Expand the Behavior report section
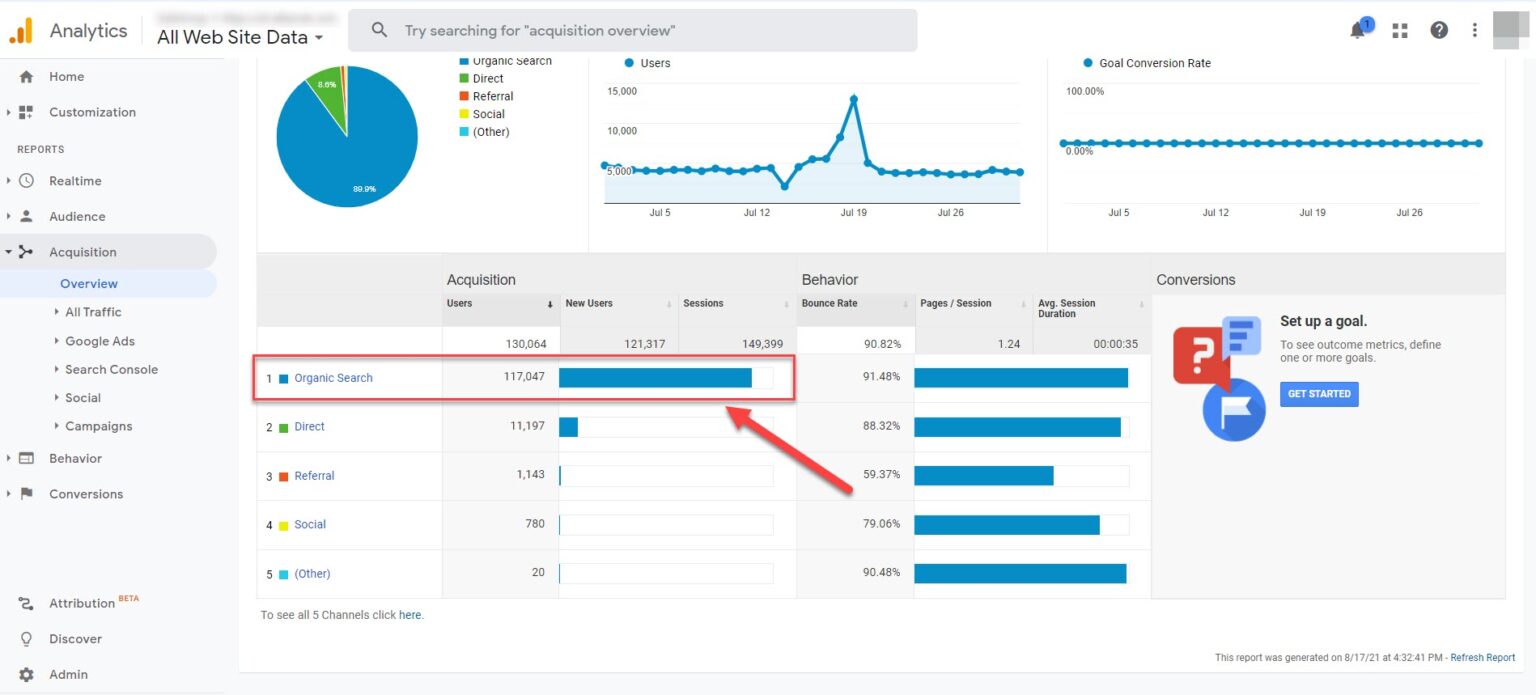Screen dimensions: 1536x695 pyautogui.click(x=75, y=459)
